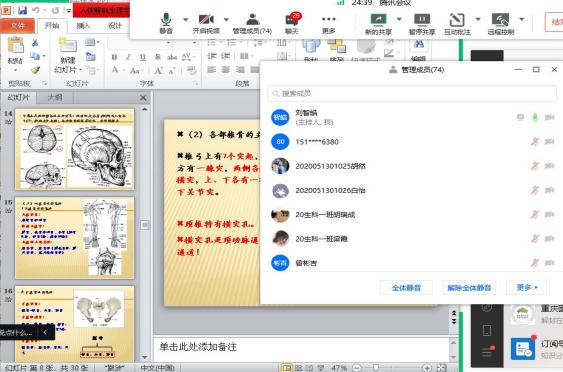Mute everyone with 全体静音
The image size is (563, 372).
coord(406,288)
